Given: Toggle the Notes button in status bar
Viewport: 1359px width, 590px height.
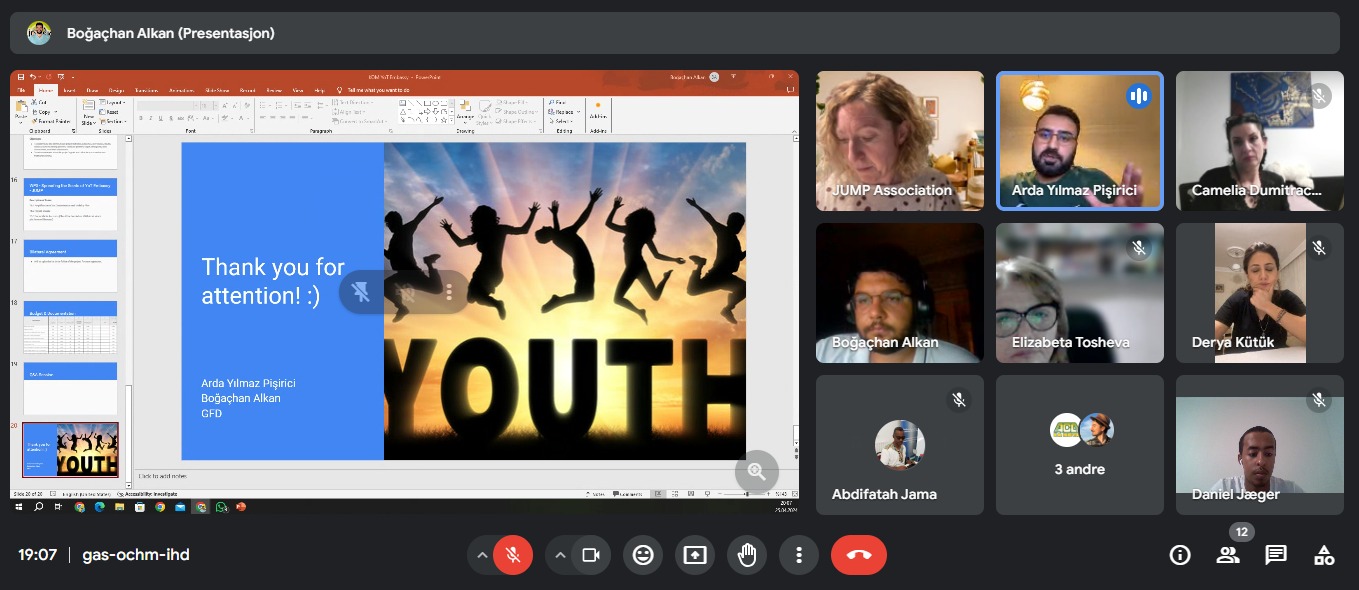Looking at the screenshot, I should point(596,494).
